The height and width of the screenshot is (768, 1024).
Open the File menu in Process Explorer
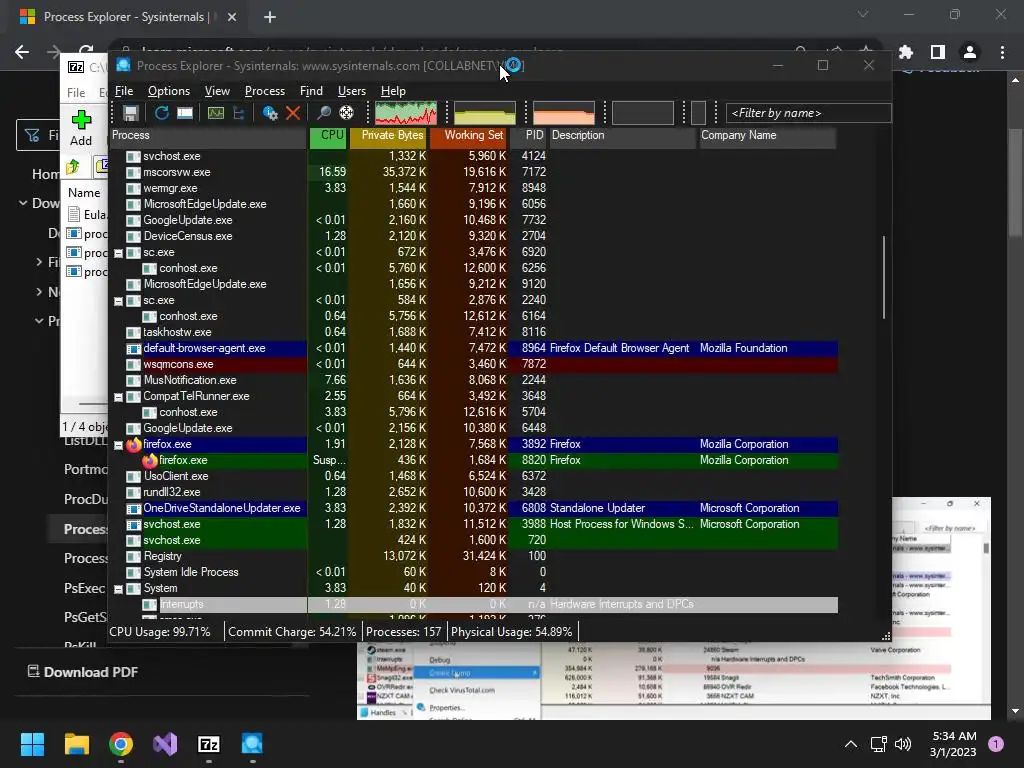click(124, 91)
